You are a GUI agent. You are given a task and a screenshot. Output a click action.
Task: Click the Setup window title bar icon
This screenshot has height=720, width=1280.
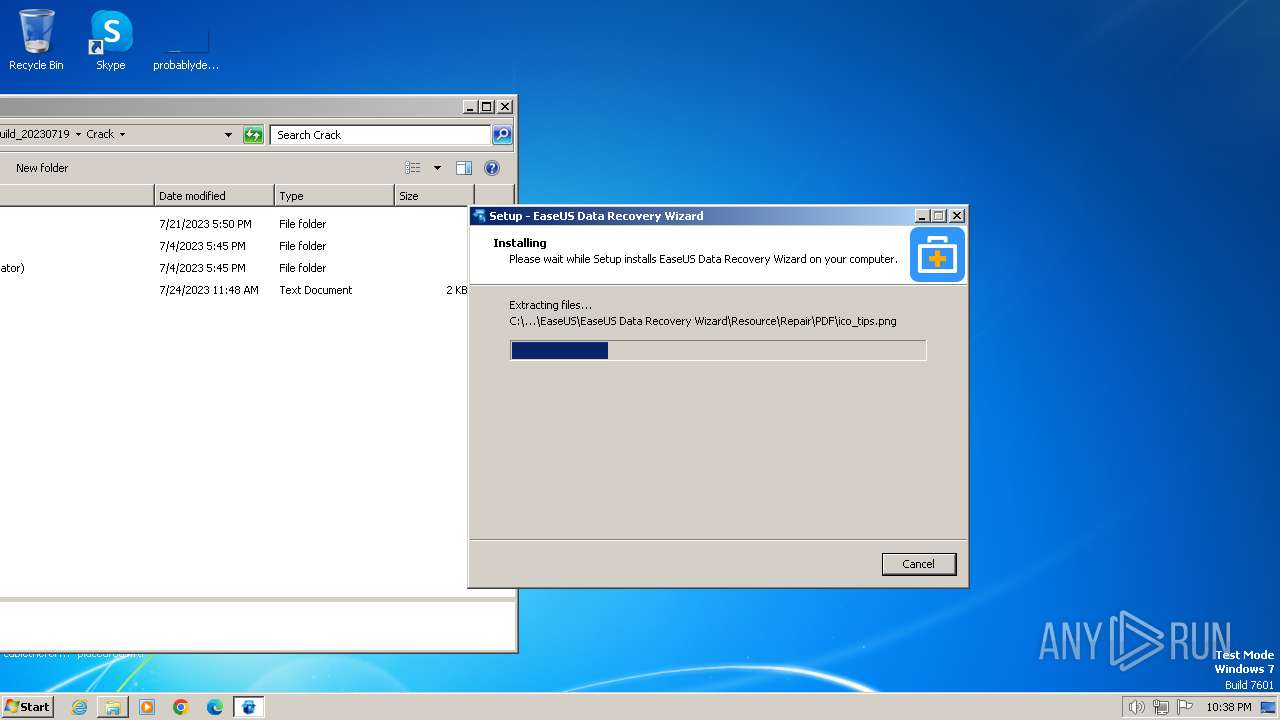point(480,216)
